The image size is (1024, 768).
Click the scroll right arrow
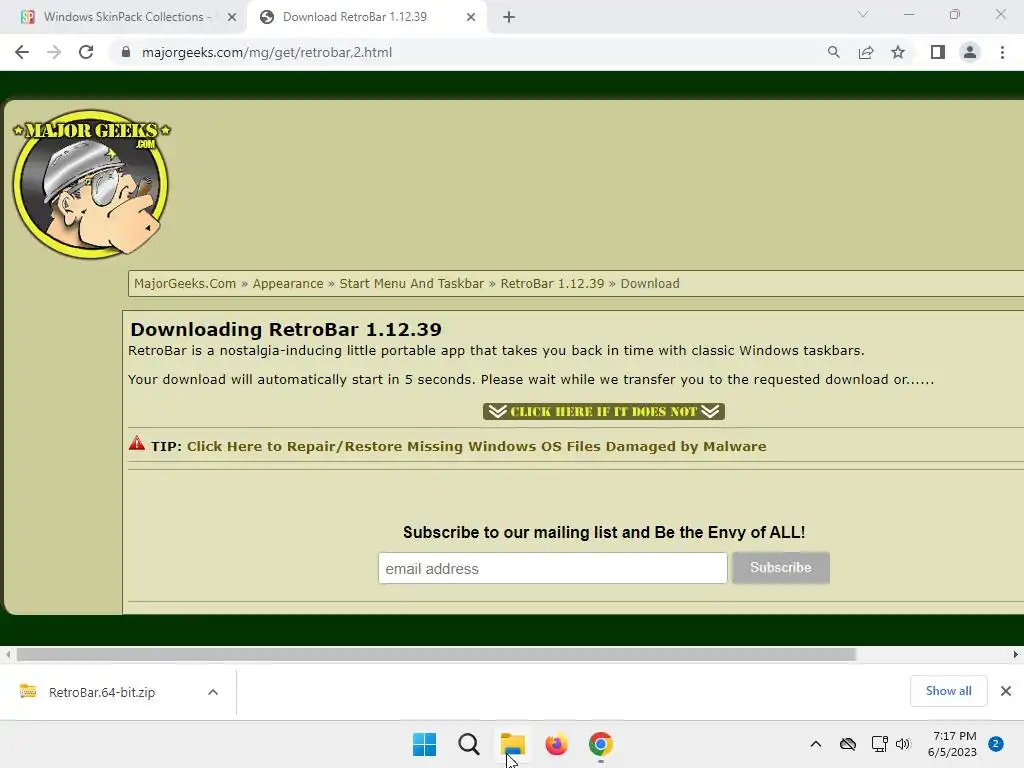pyautogui.click(x=1016, y=654)
